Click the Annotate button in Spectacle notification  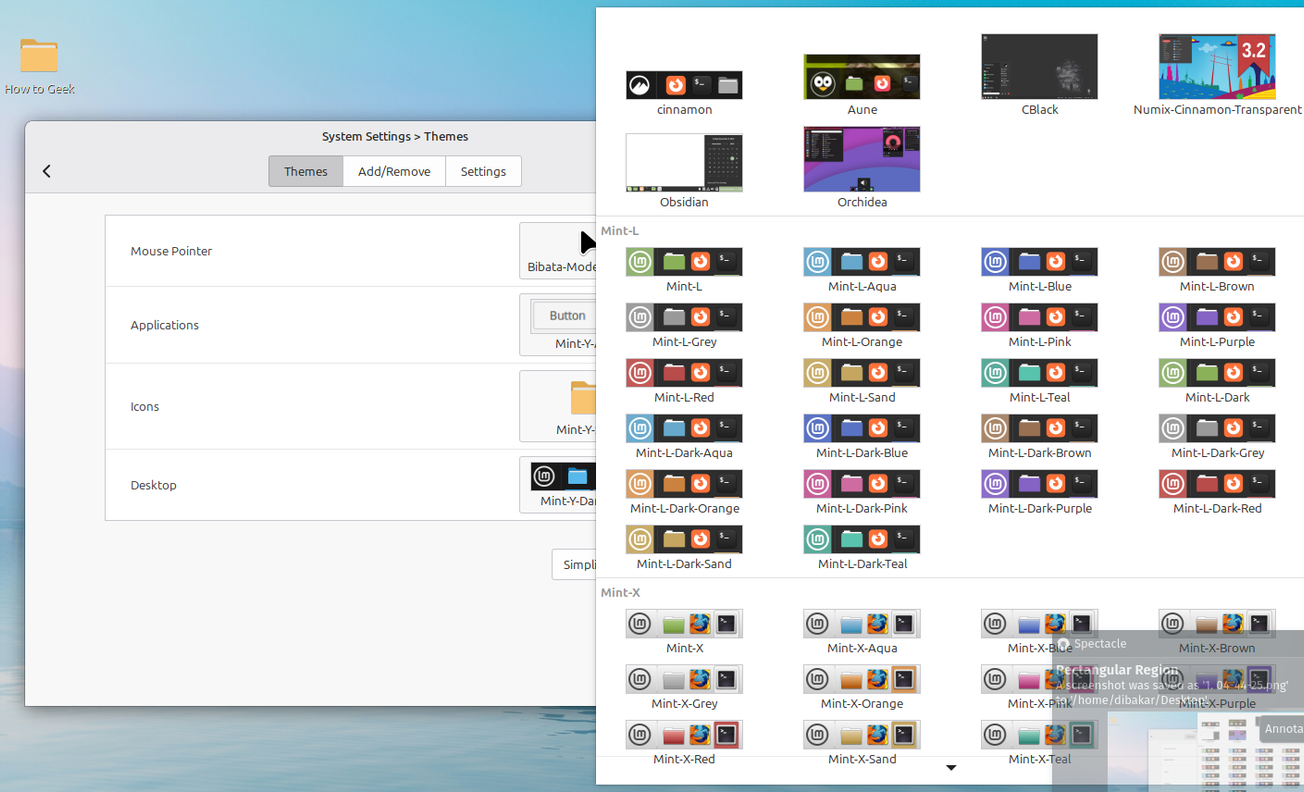point(1281,729)
